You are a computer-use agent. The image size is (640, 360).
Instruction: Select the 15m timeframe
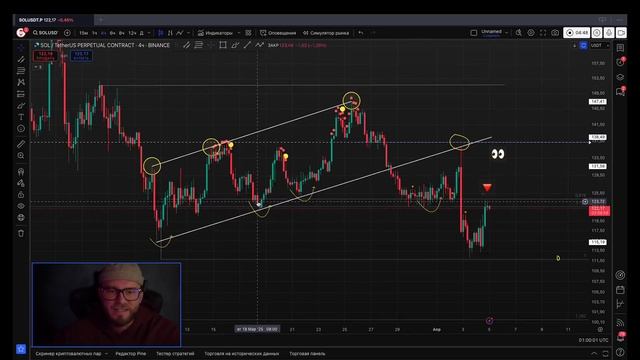[83, 33]
